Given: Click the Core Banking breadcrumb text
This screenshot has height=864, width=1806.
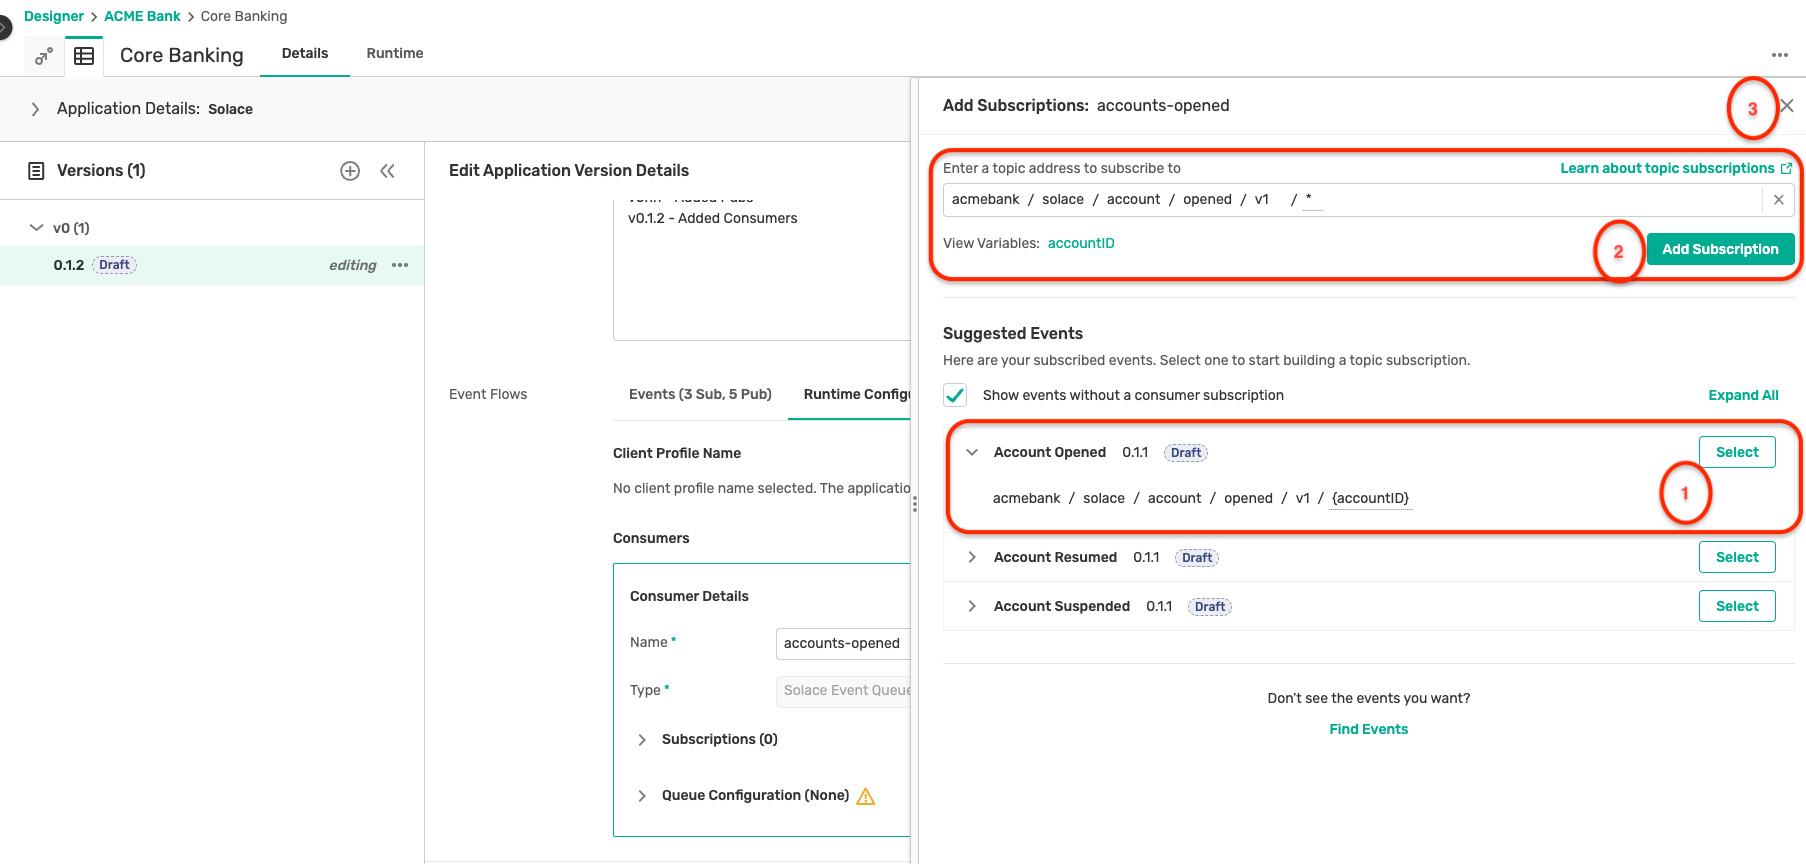Looking at the screenshot, I should (x=244, y=16).
